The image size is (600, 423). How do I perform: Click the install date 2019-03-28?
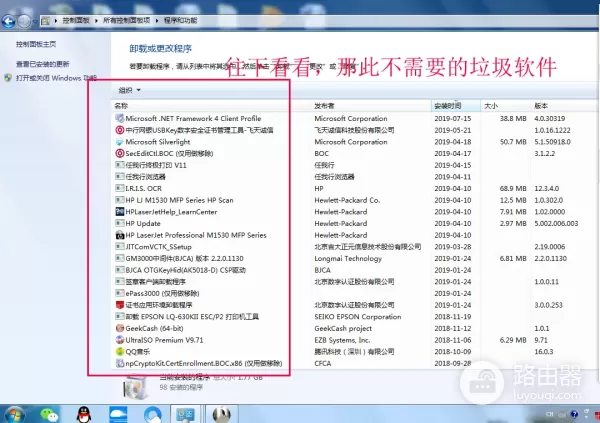[453, 247]
